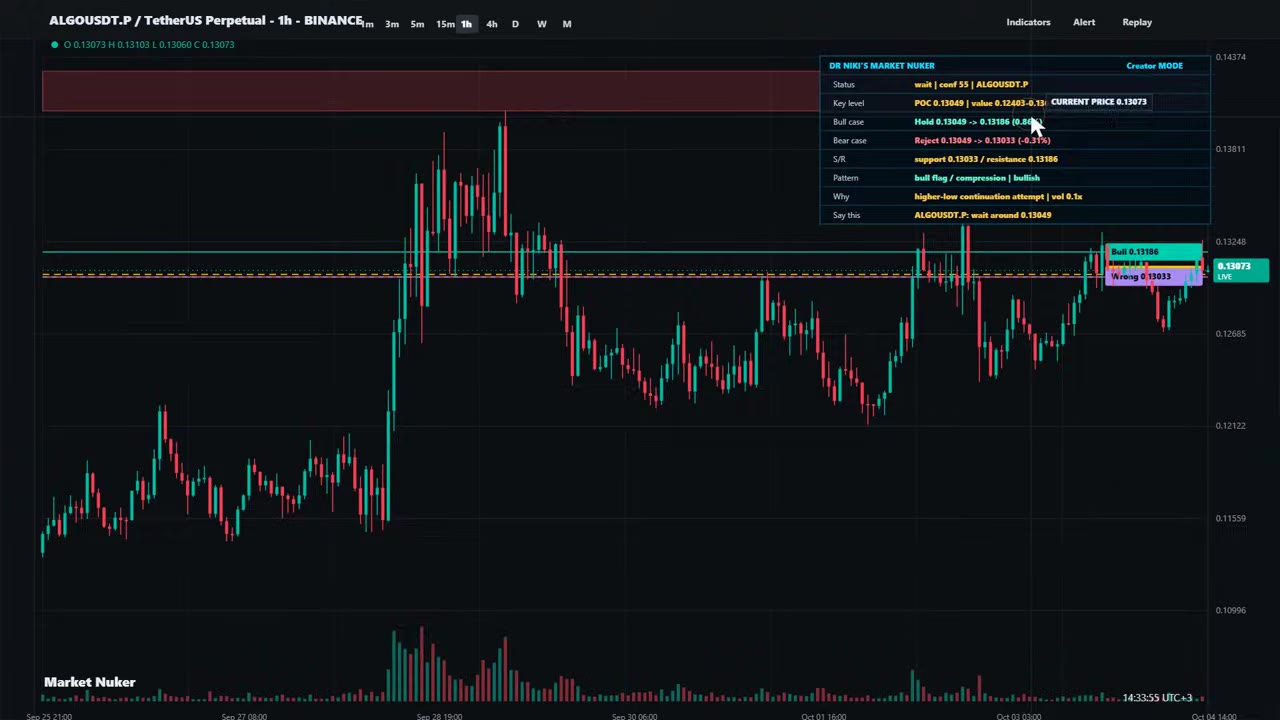This screenshot has width=1280, height=720.
Task: Click the Status value 'wait | conf 55'
Action: (971, 85)
